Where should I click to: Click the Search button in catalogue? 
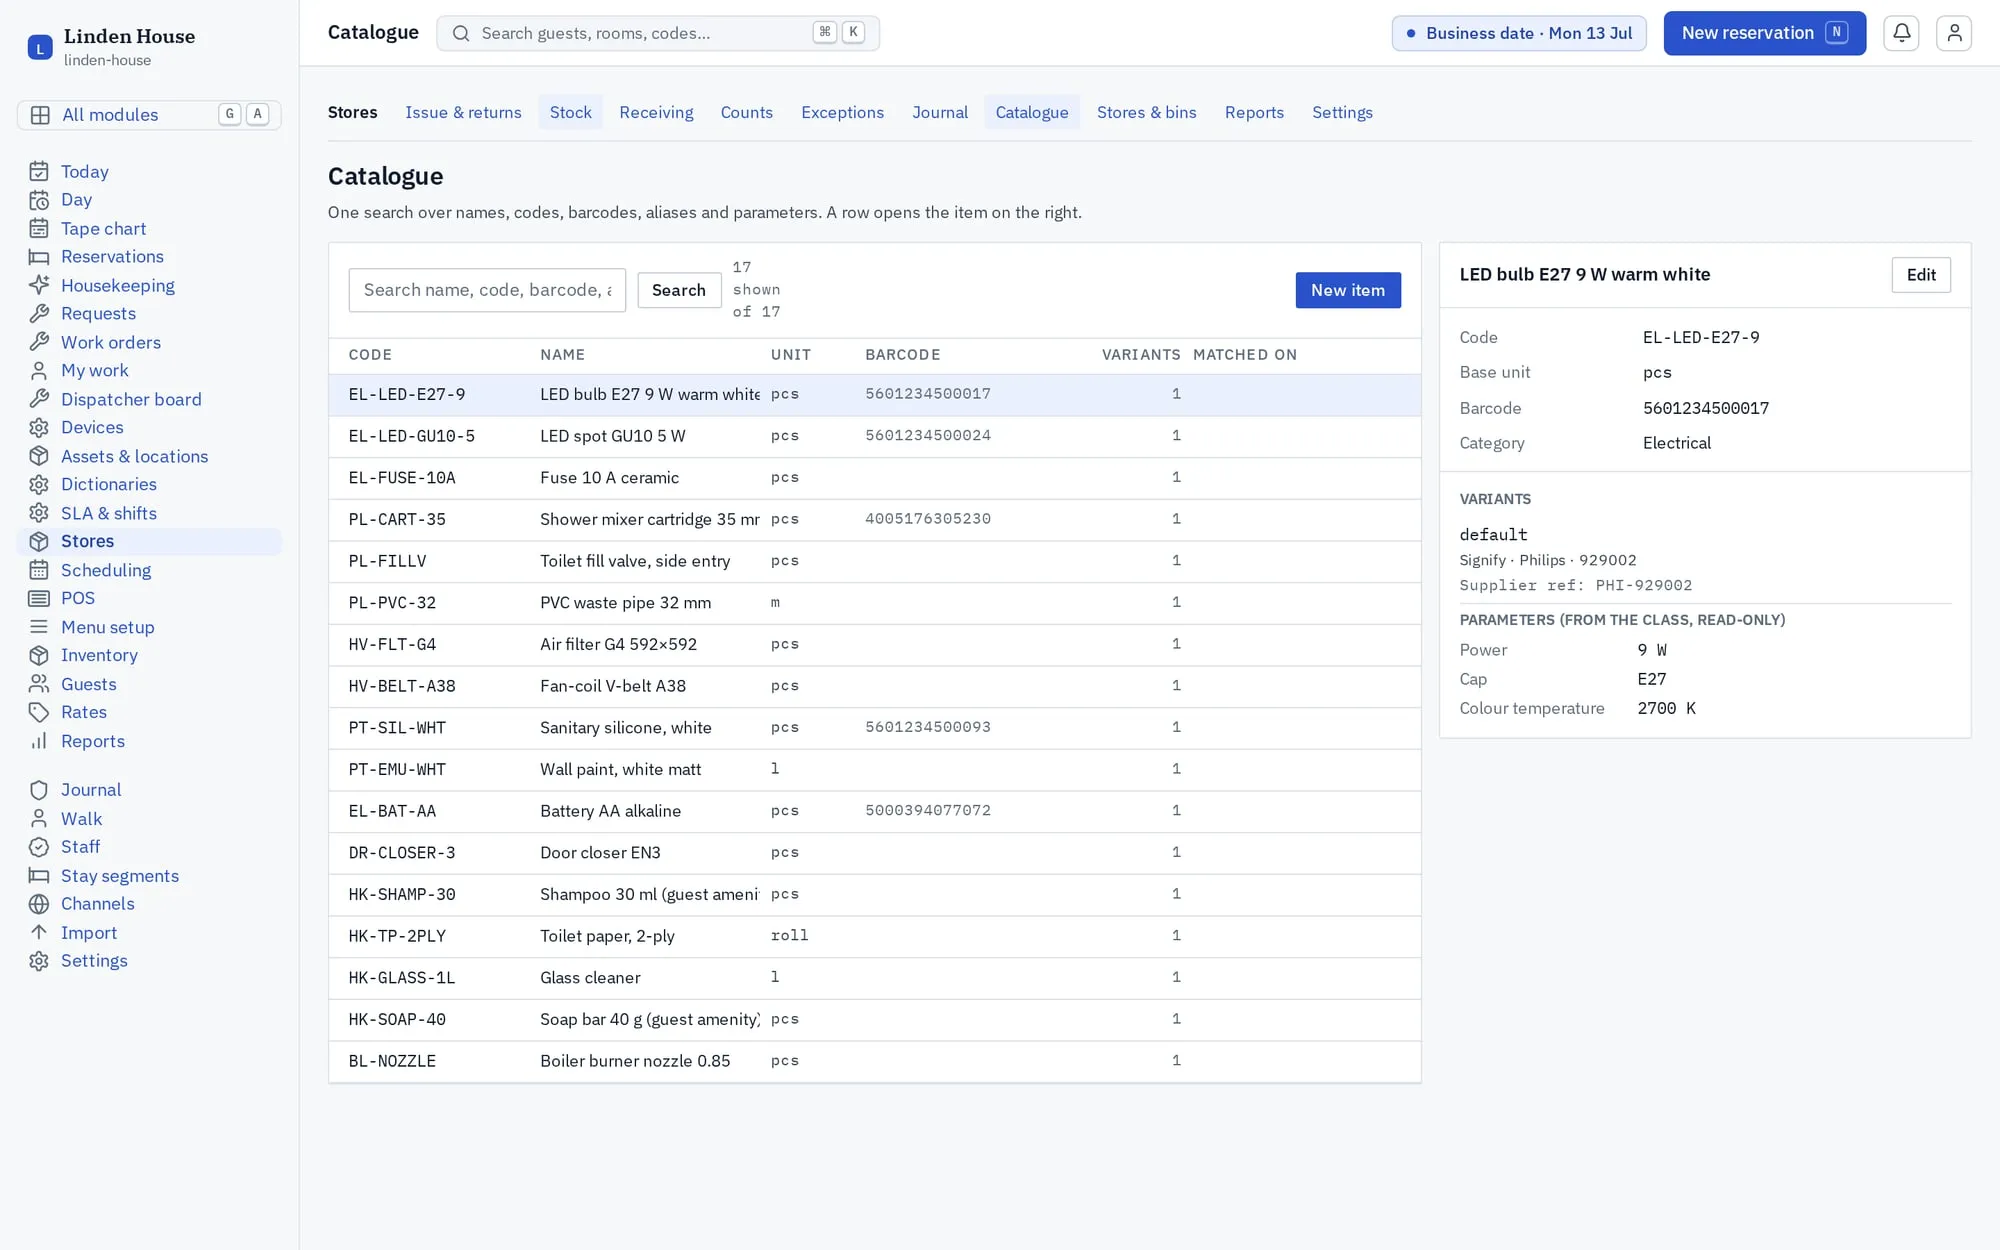[x=679, y=290]
